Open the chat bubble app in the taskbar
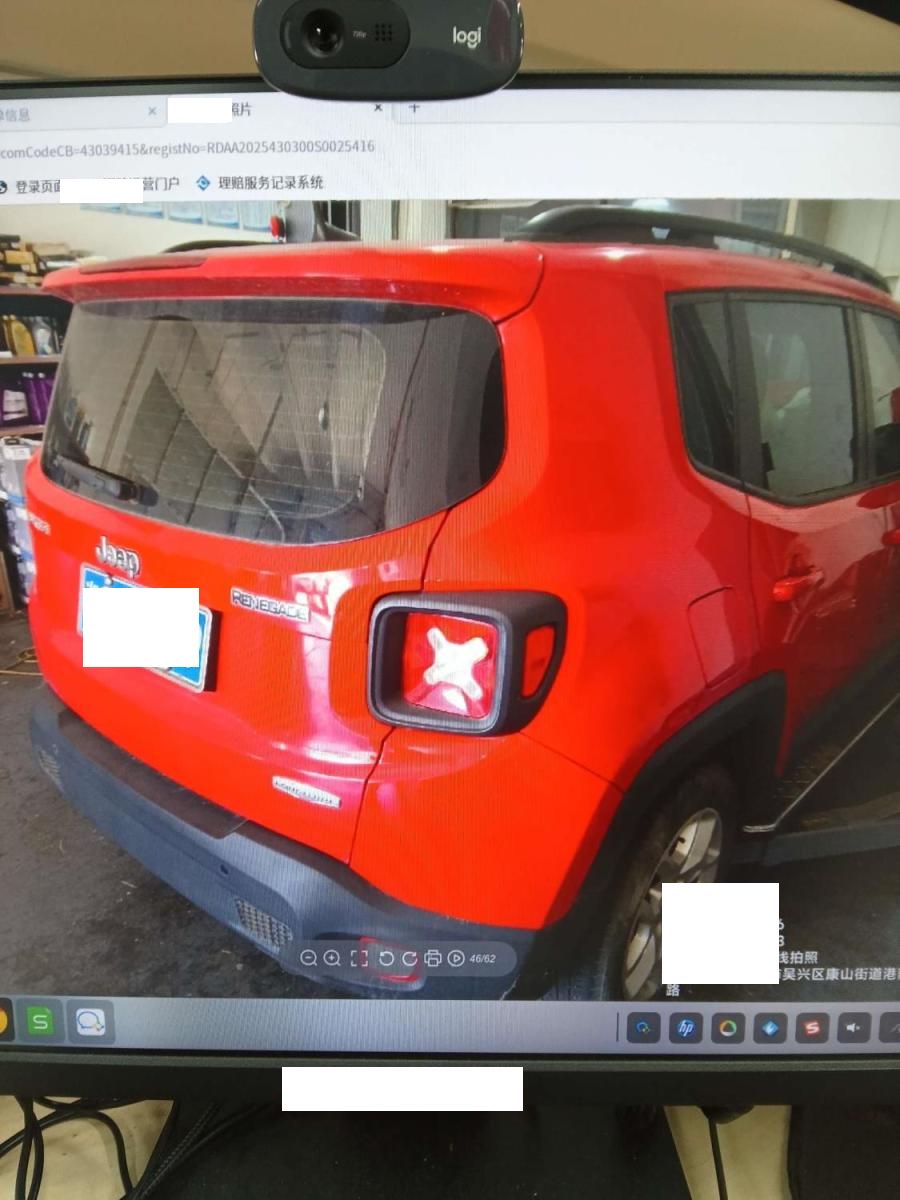Image resolution: width=900 pixels, height=1200 pixels. pyautogui.click(x=91, y=1022)
